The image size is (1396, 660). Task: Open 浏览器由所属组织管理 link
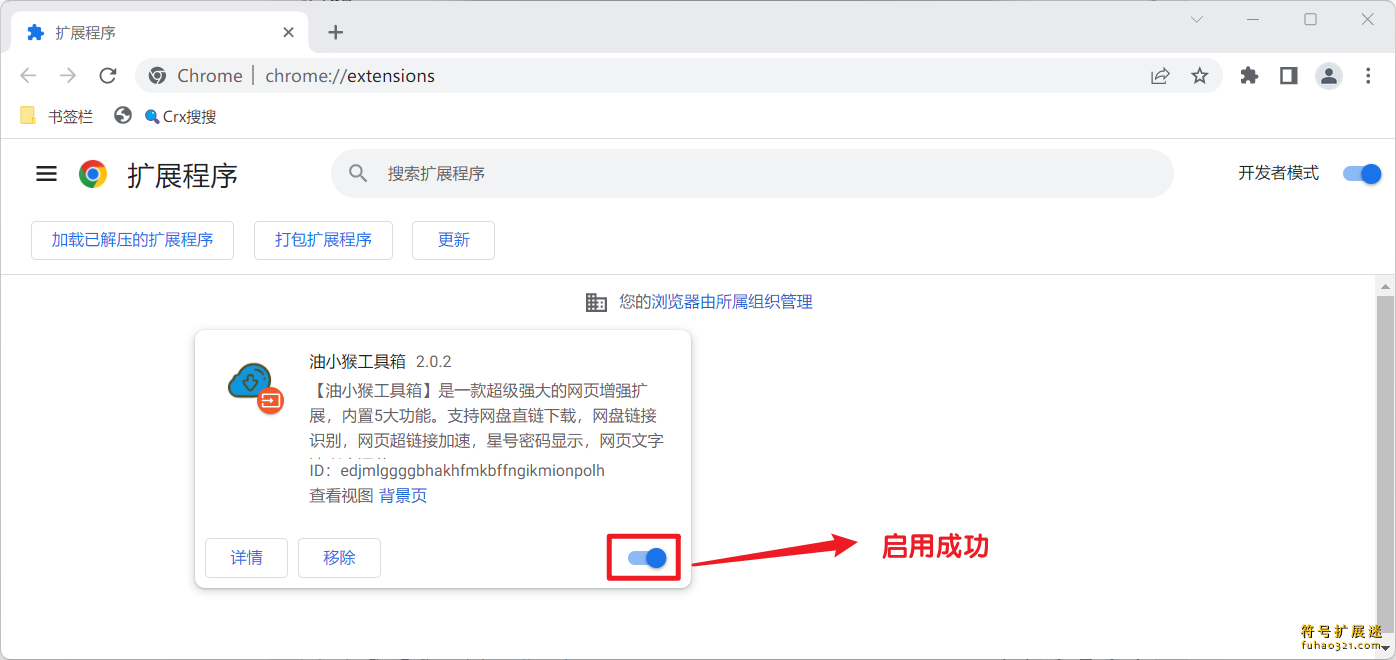[732, 302]
